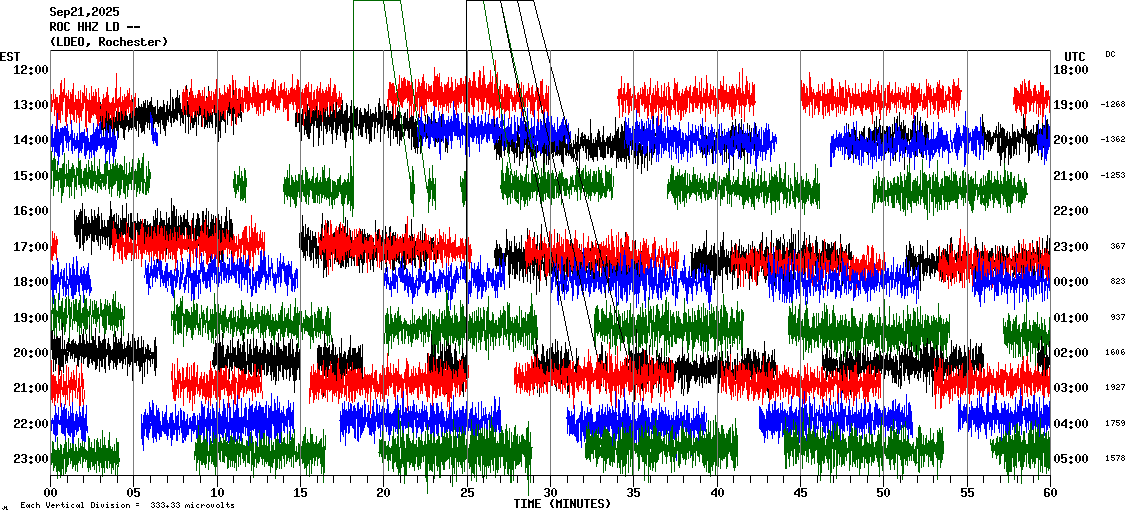
Task: Click the 367 DC offset value
Action: [x=1118, y=246]
